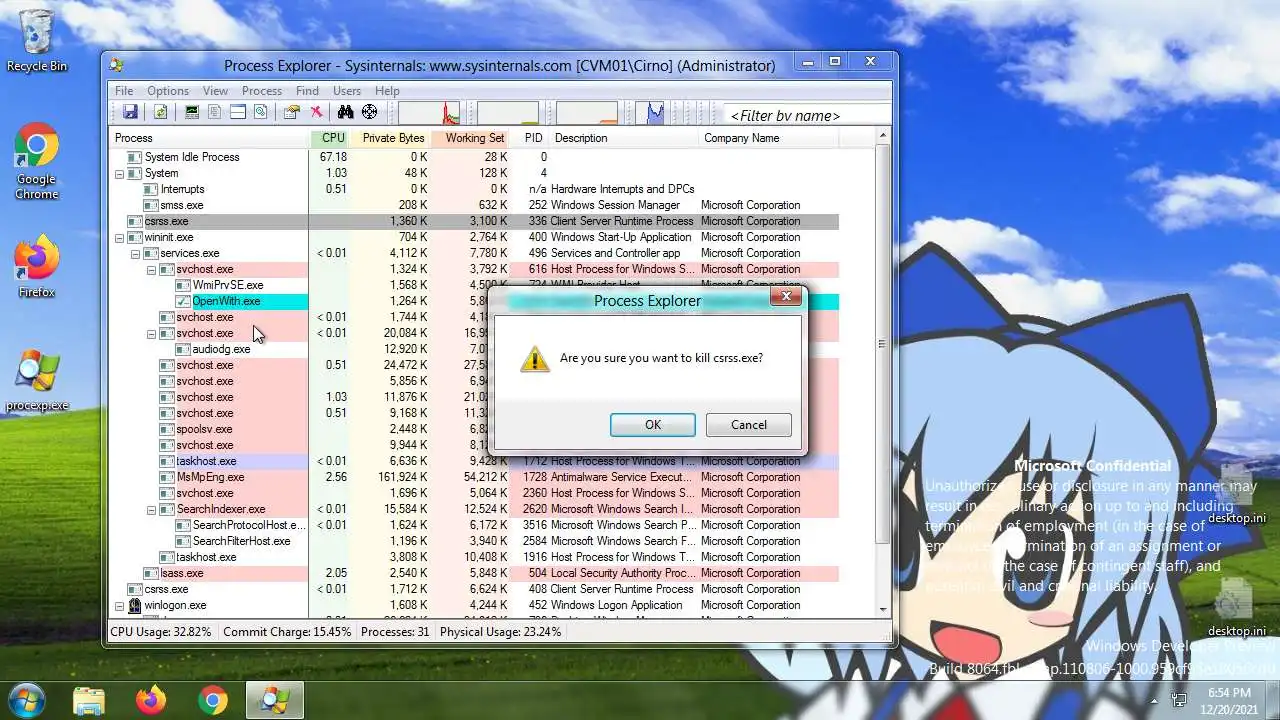
Task: Select the spoolsv.exe process row
Action: (x=474, y=429)
